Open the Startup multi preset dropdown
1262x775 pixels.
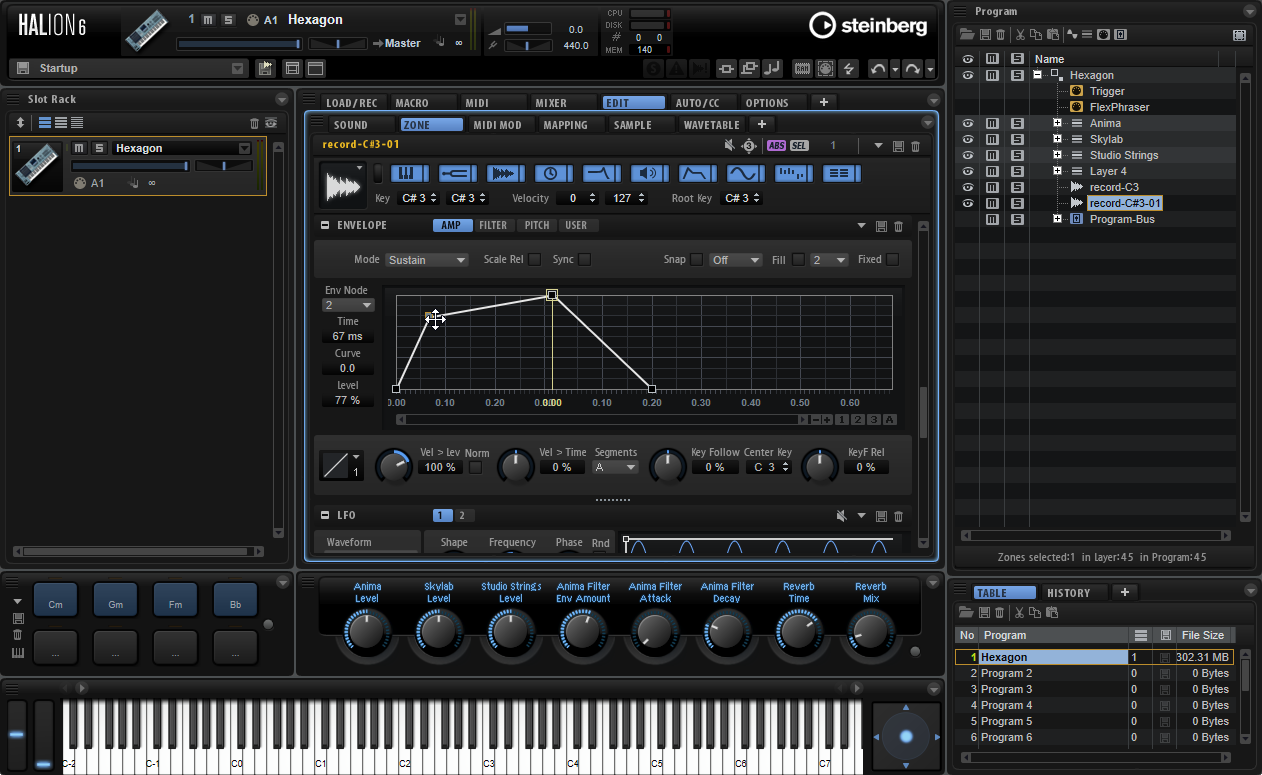[x=237, y=68]
